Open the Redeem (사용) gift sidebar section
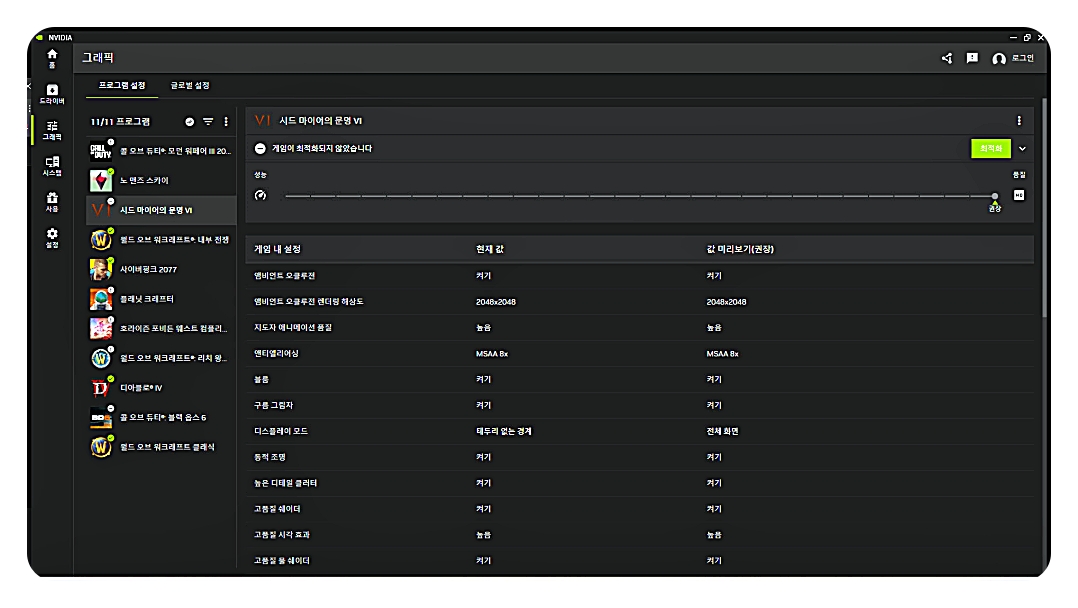 (52, 202)
